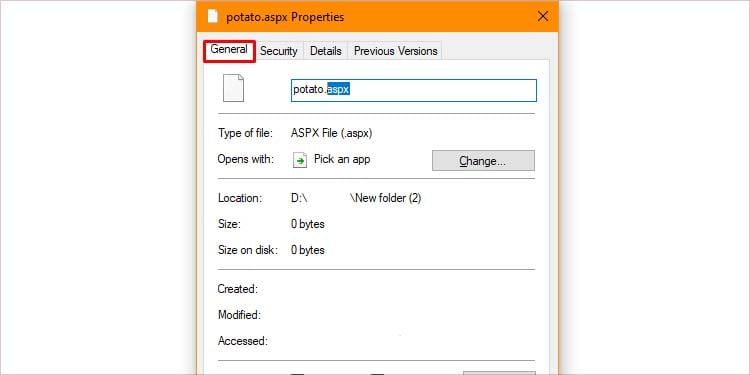Click the highlighted aspx extension text
The width and height of the screenshot is (750, 375).
pos(339,89)
